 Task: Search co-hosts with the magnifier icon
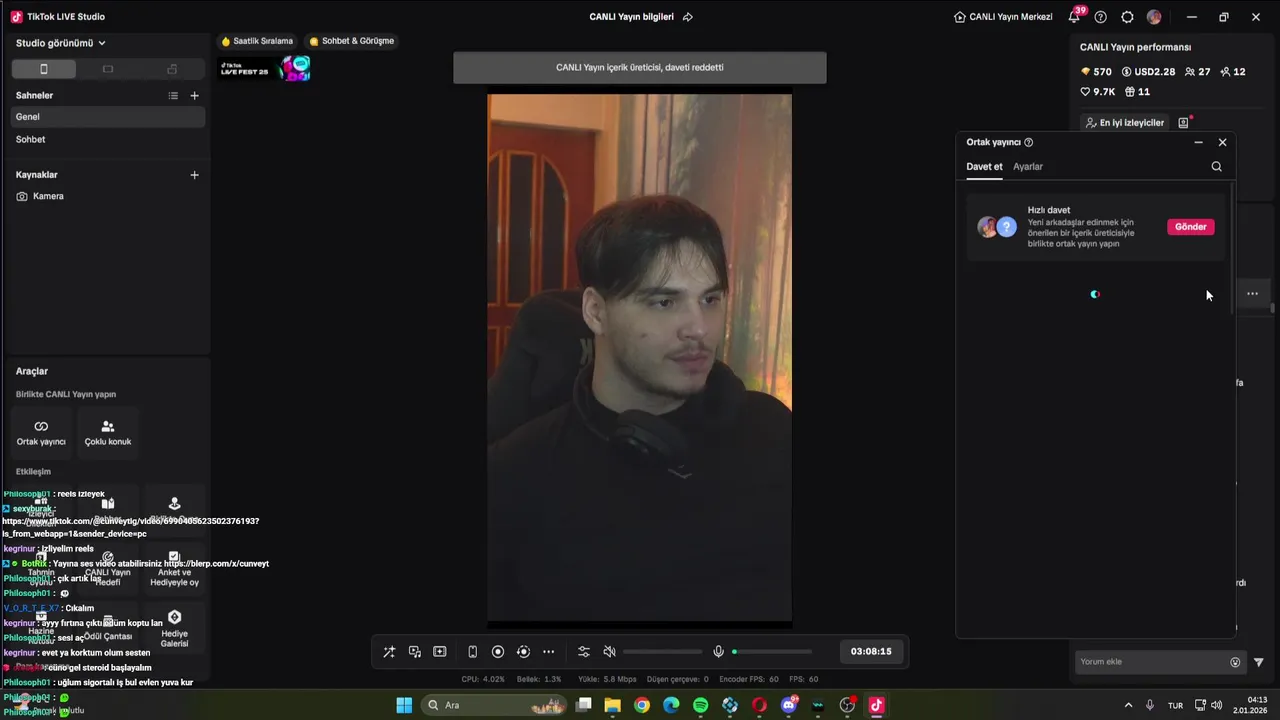pyautogui.click(x=1217, y=167)
